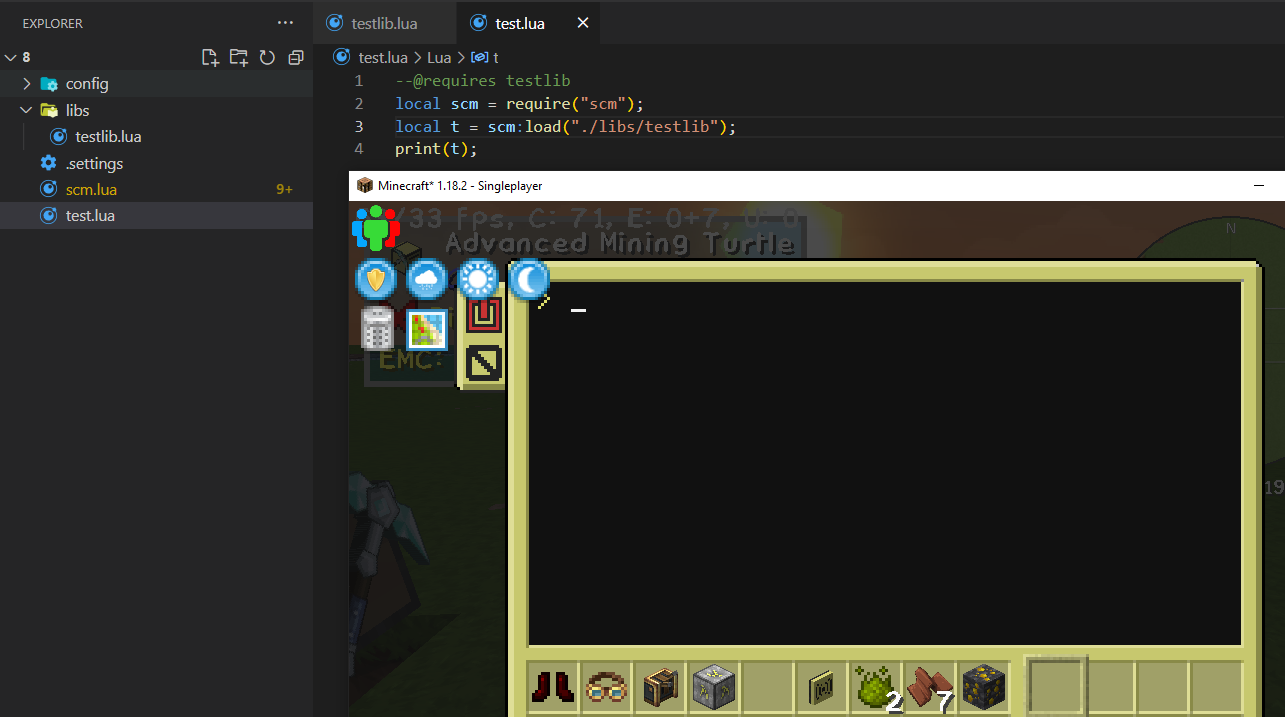This screenshot has height=717, width=1285.
Task: Click the test.lua breadcrumb segment
Action: pyautogui.click(x=383, y=58)
